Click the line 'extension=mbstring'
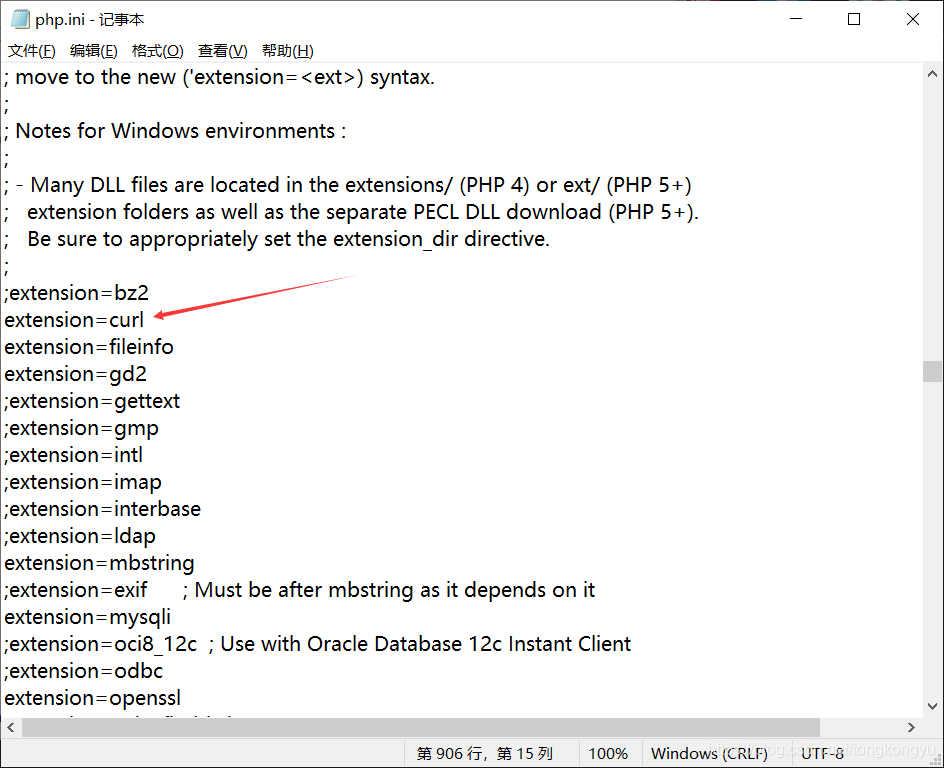This screenshot has width=944, height=768. [99, 563]
